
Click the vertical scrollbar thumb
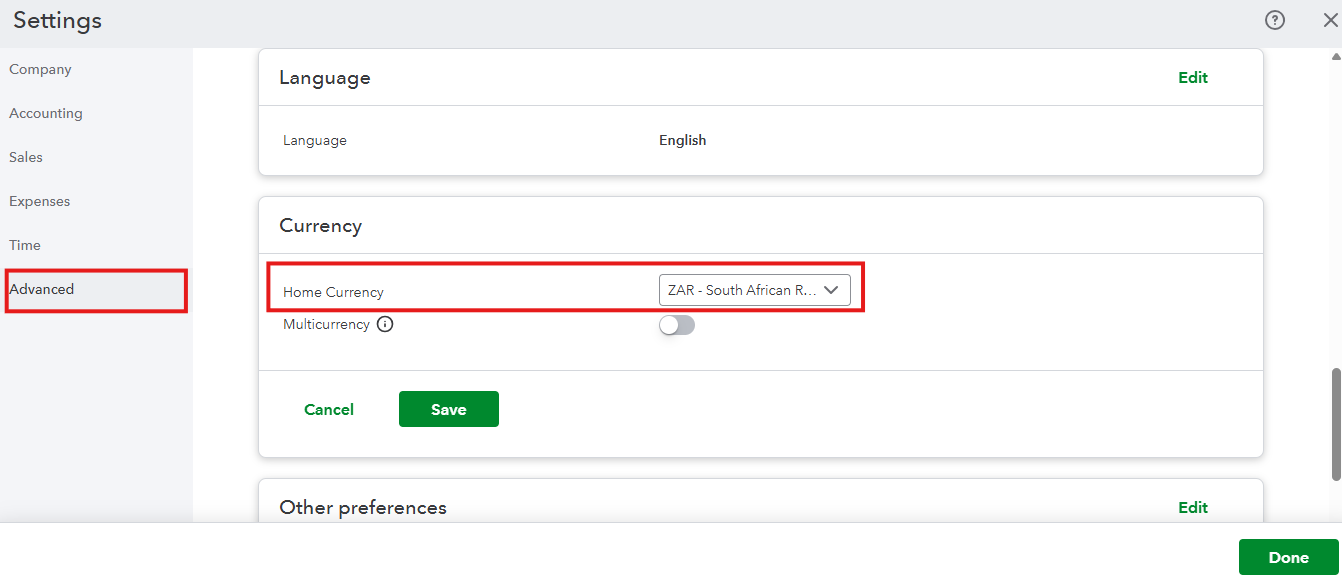pyautogui.click(x=1336, y=424)
